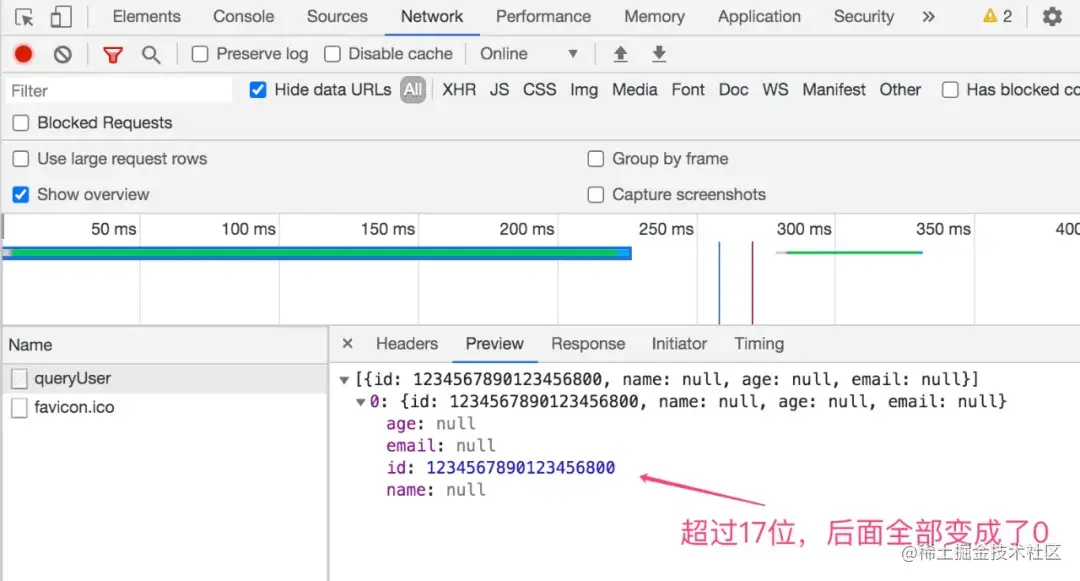Open the Sources tab
The height and width of the screenshot is (581, 1080).
click(337, 16)
